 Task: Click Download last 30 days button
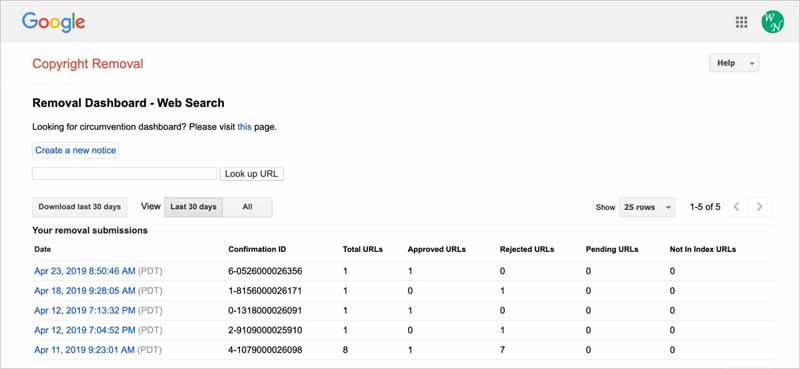pyautogui.click(x=80, y=207)
